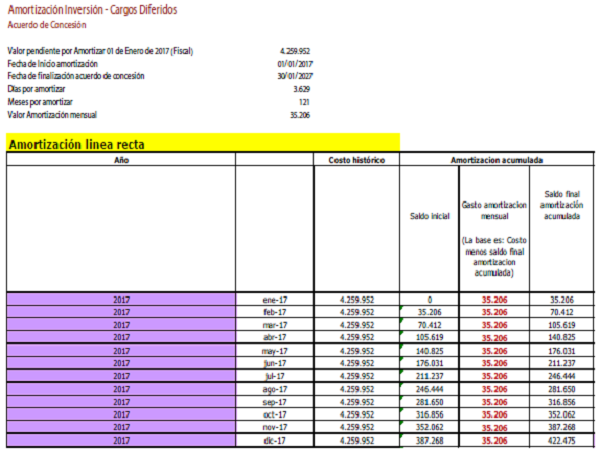The height and width of the screenshot is (452, 600).
Task: Select the 'ene-17' month cell
Action: pos(275,299)
